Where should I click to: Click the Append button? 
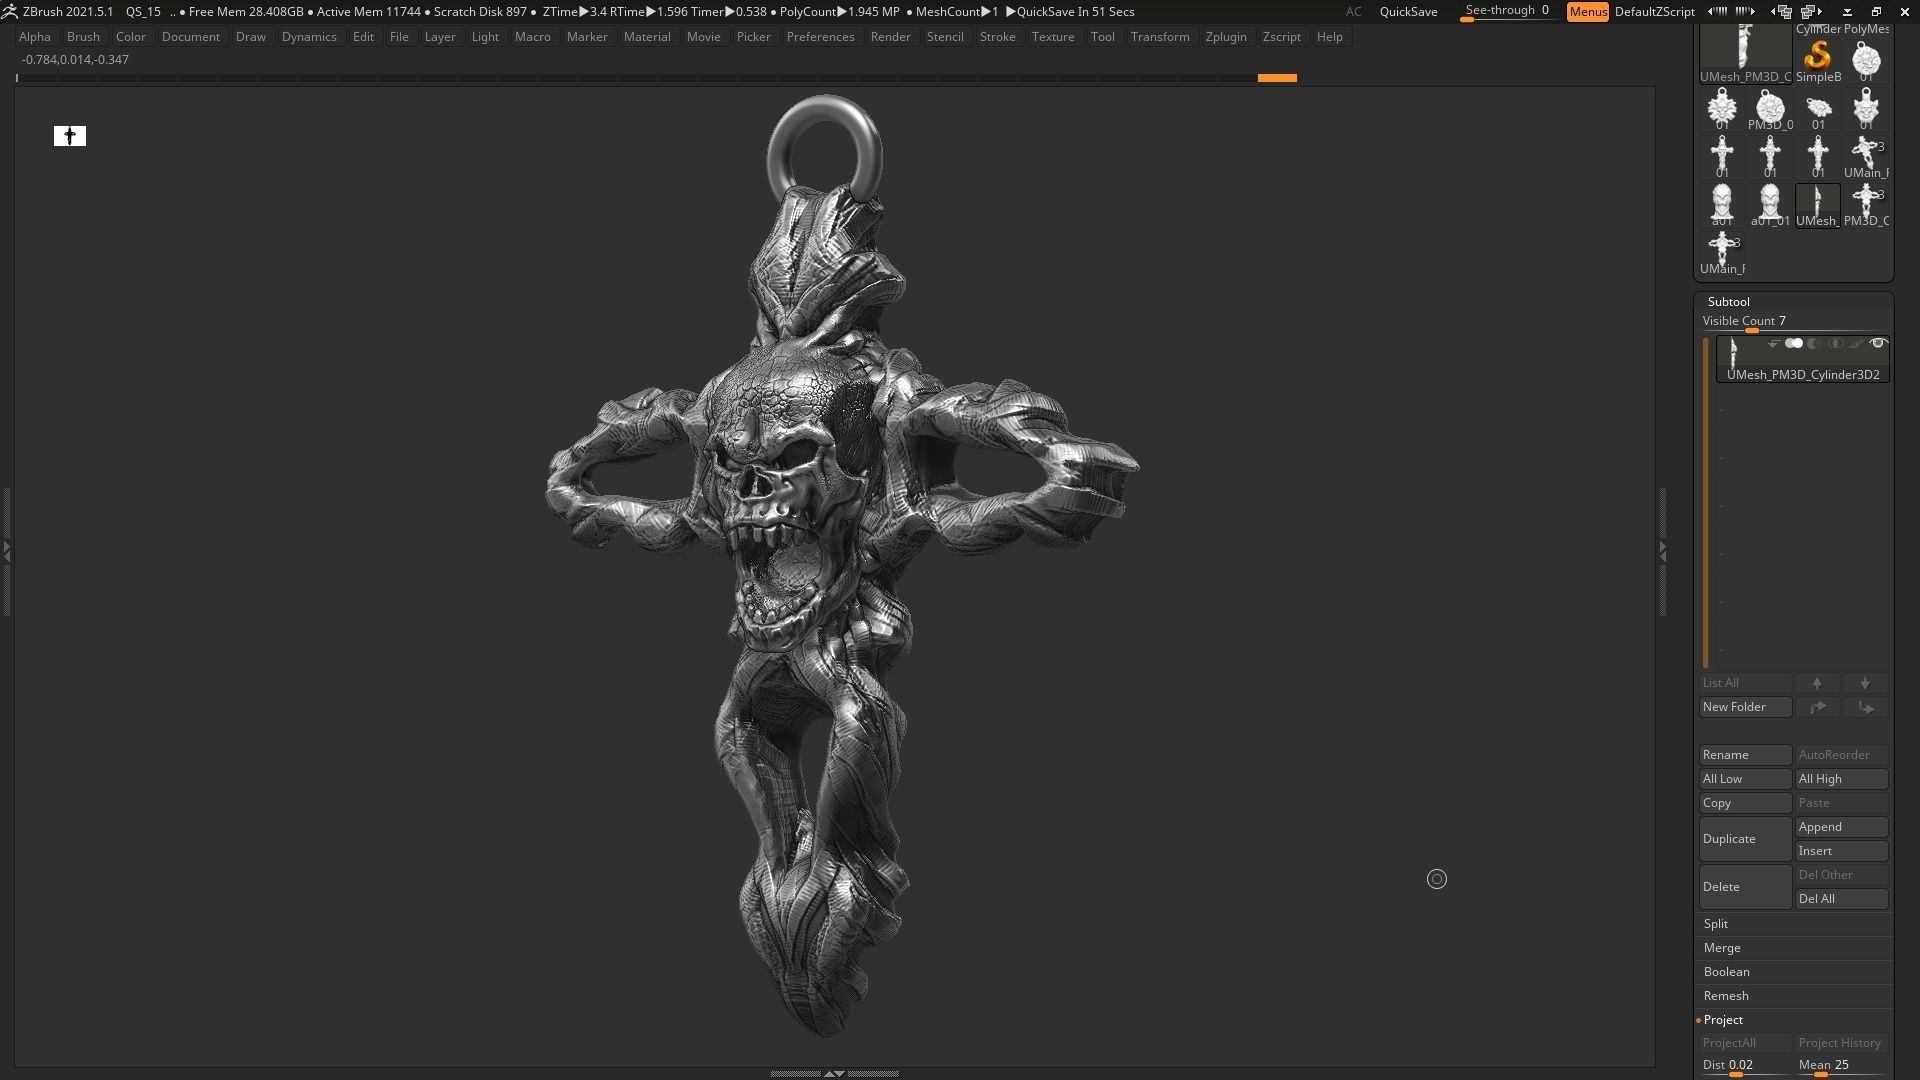1842,827
